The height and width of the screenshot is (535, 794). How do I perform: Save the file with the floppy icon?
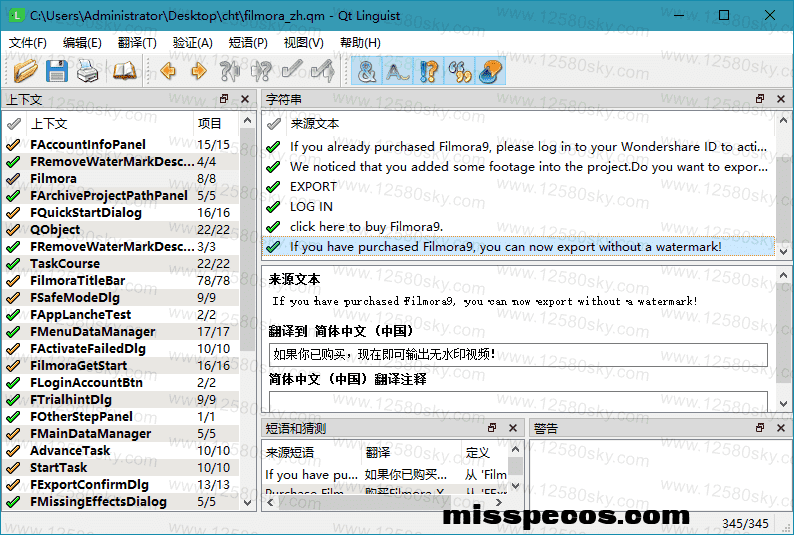tap(57, 71)
